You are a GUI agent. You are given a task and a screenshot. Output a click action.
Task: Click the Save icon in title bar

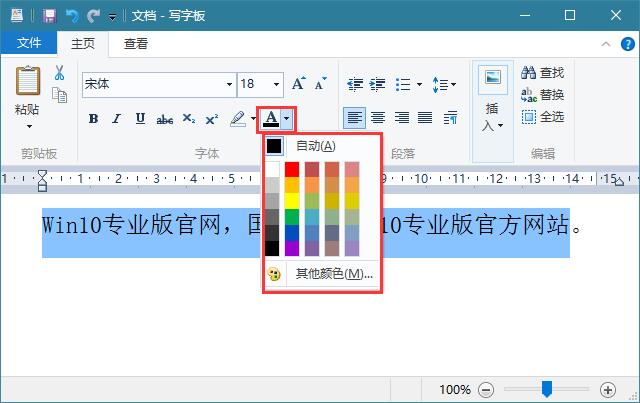tap(50, 16)
